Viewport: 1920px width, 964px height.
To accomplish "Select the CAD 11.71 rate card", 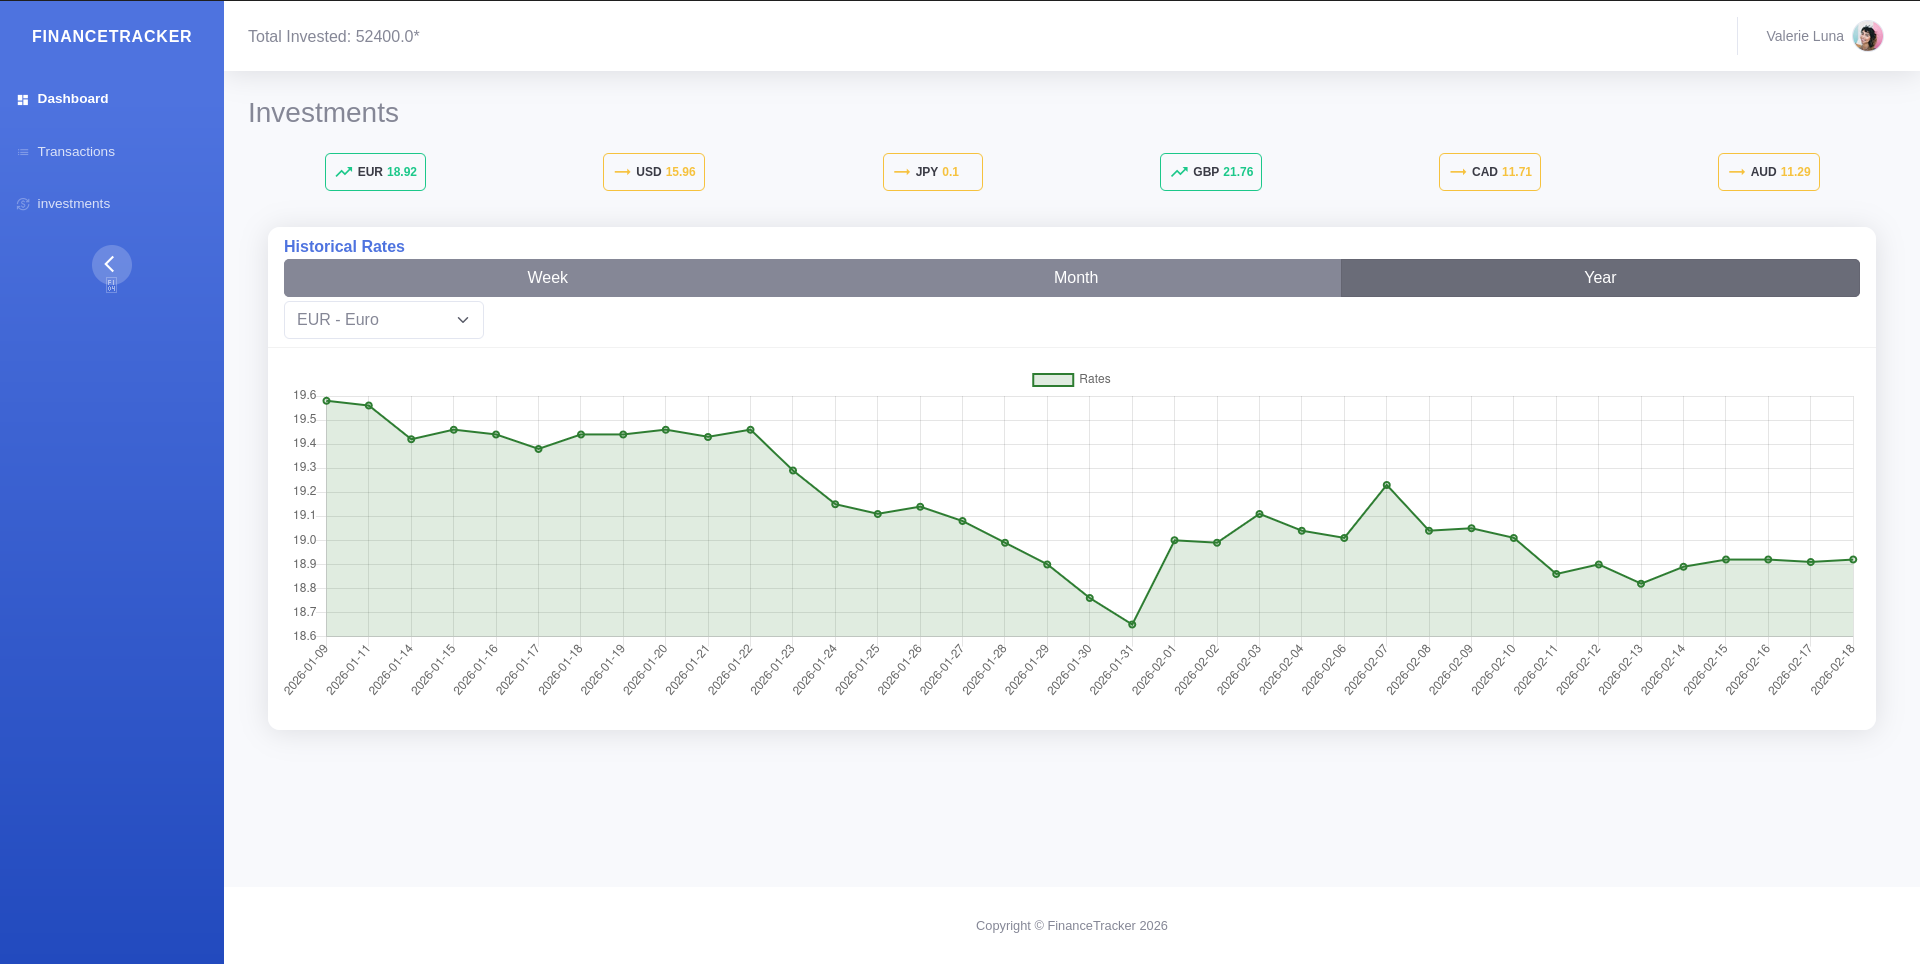I will click(1489, 172).
